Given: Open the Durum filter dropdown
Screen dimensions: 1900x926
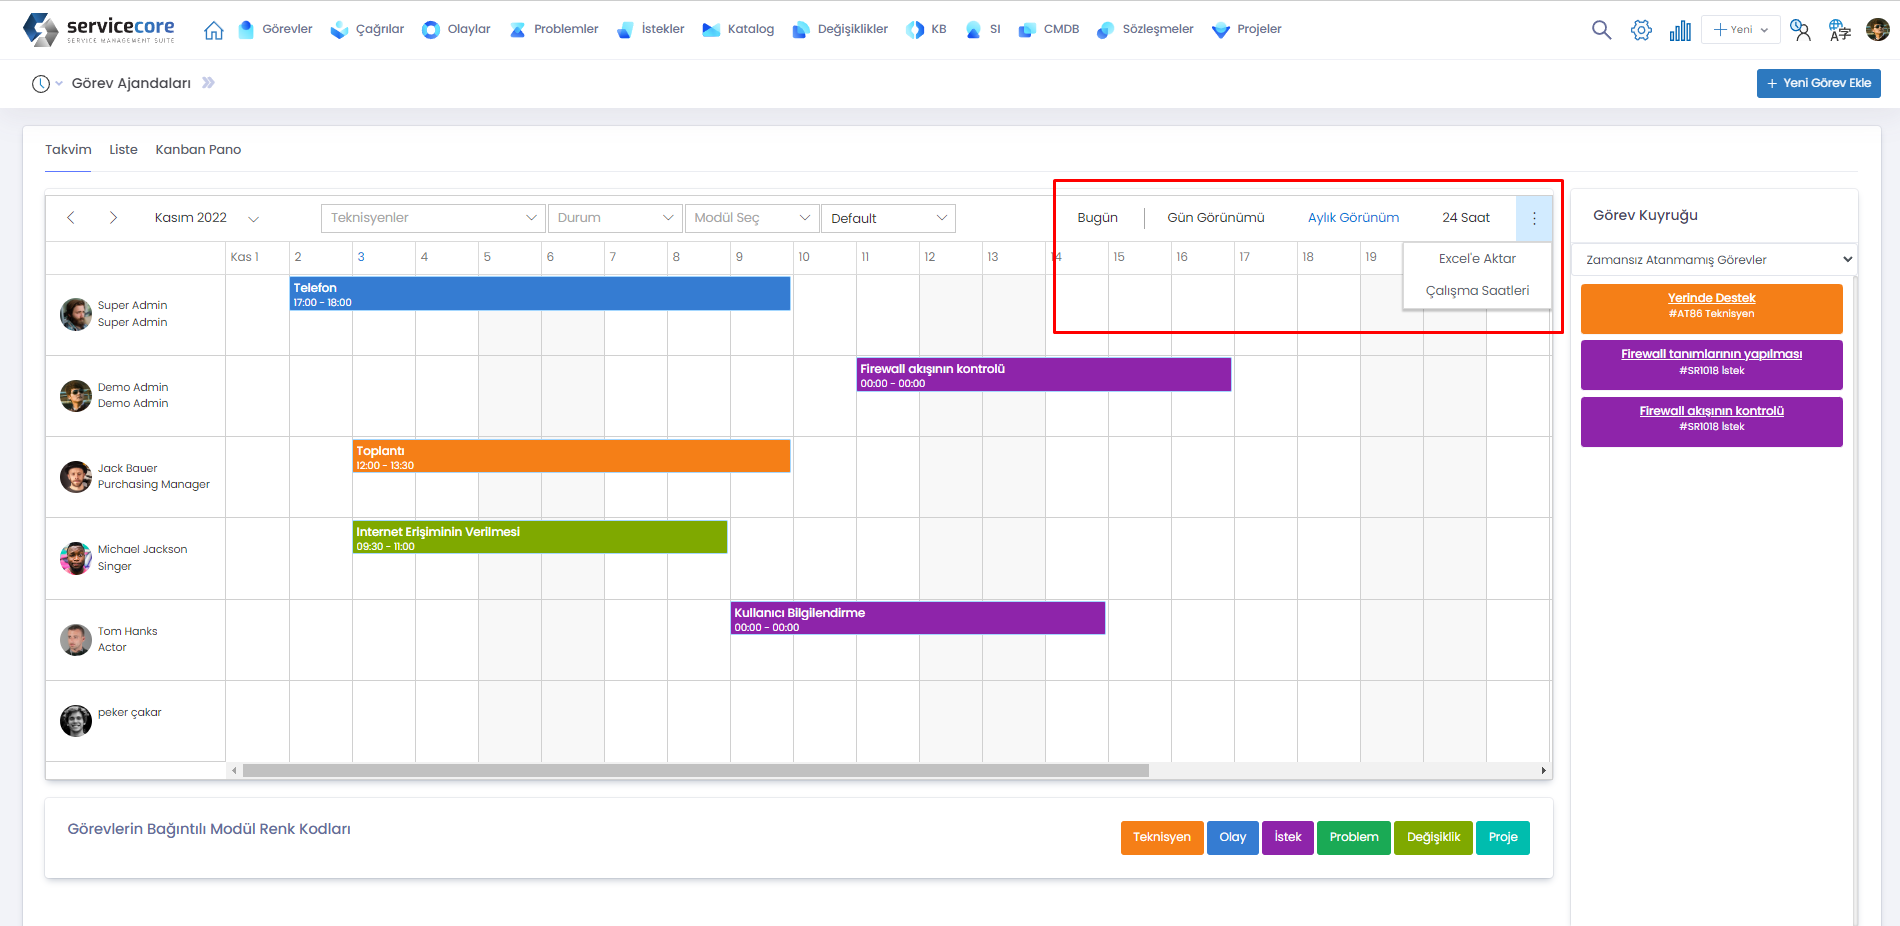Looking at the screenshot, I should [615, 218].
